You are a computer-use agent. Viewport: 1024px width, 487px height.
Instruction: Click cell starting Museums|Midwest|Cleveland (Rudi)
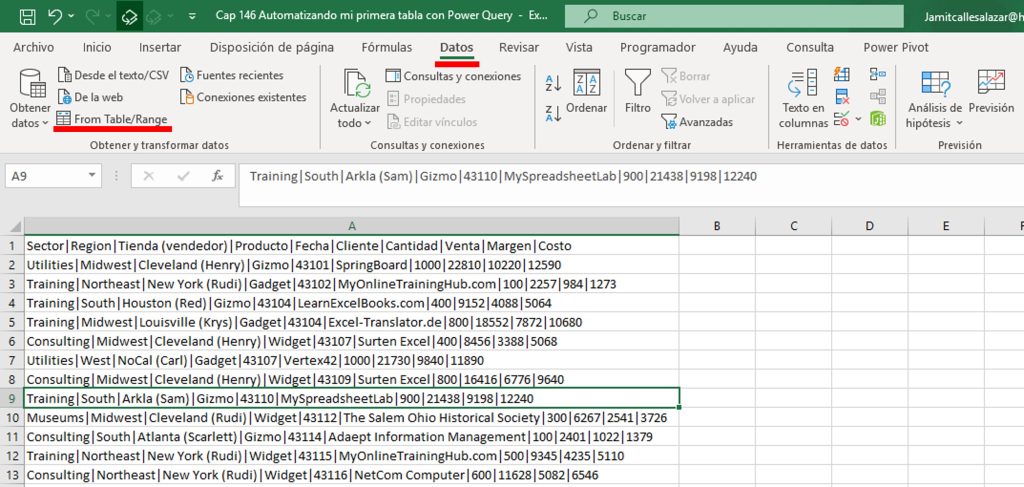click(x=352, y=418)
